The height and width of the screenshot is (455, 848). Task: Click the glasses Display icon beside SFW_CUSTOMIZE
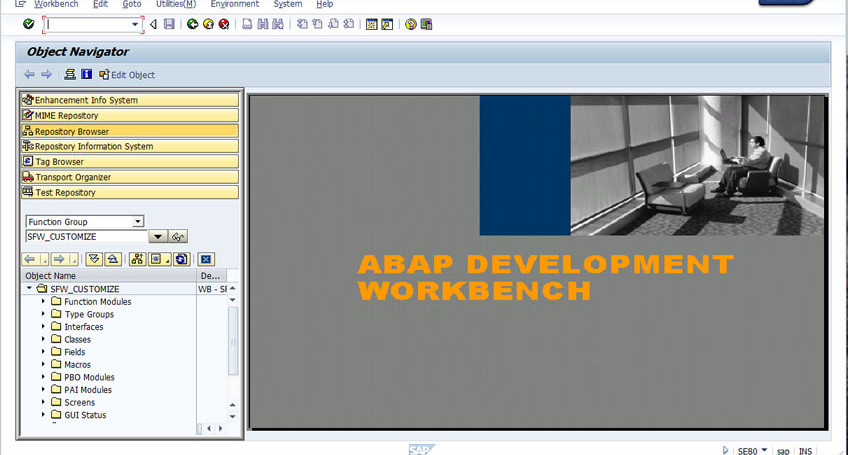tap(178, 236)
